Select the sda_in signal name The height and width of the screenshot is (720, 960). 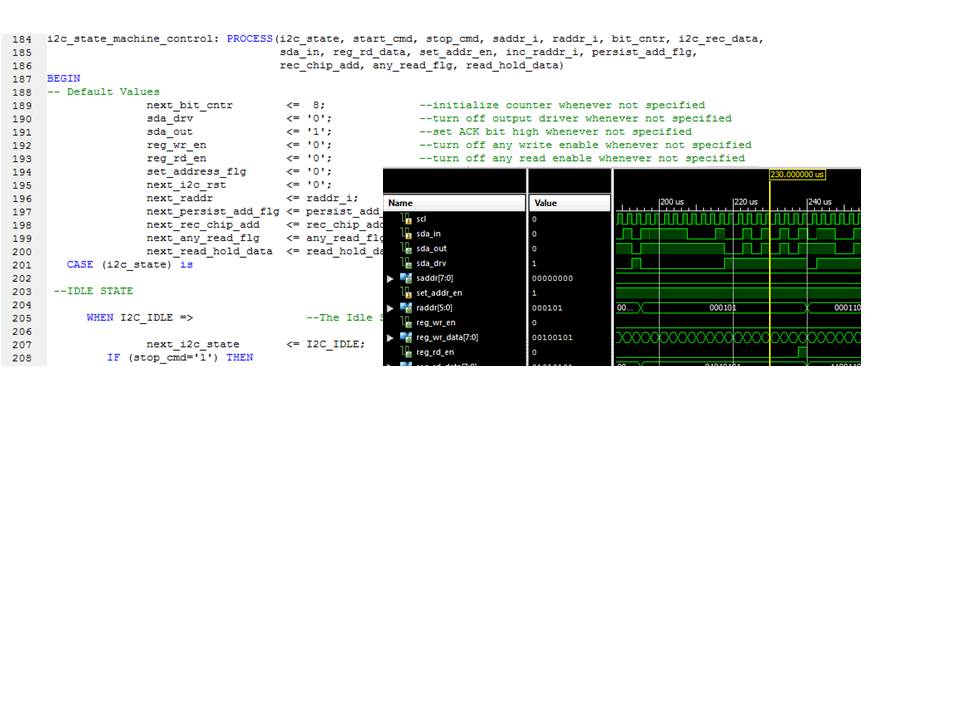tap(428, 233)
